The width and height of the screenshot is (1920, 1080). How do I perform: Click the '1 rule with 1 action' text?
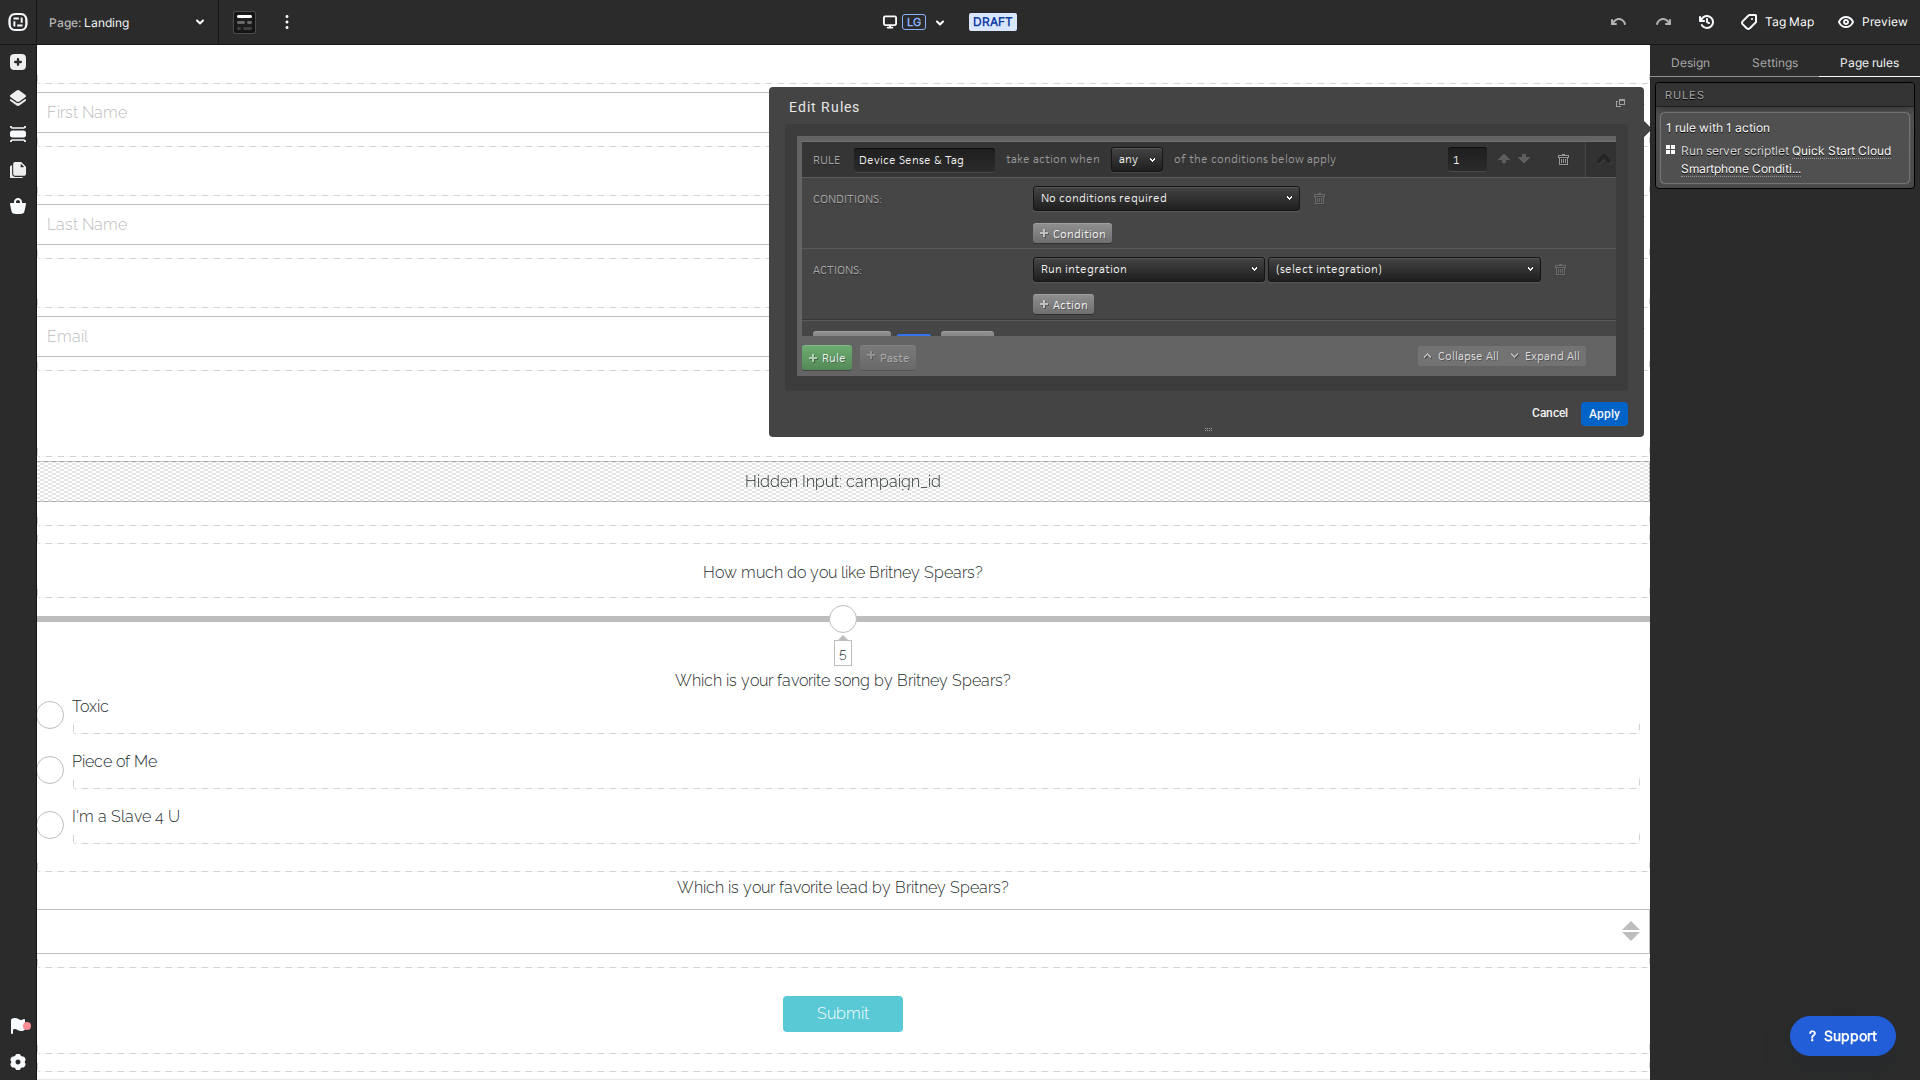coord(1718,128)
